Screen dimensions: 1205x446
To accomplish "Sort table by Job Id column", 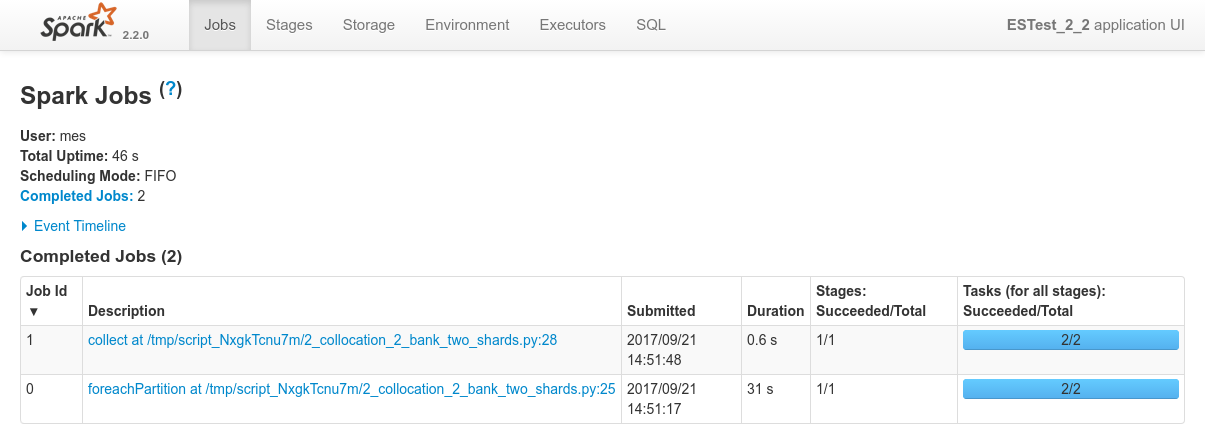I will pyautogui.click(x=46, y=300).
